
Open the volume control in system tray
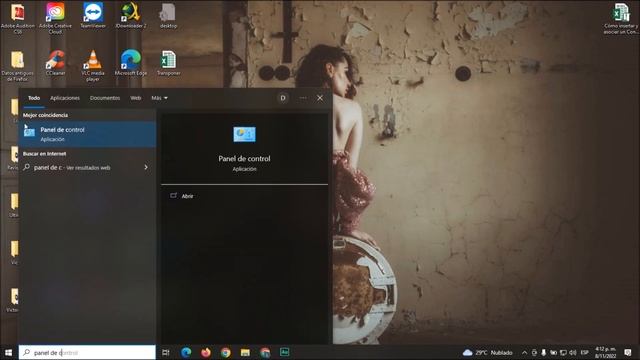point(573,352)
